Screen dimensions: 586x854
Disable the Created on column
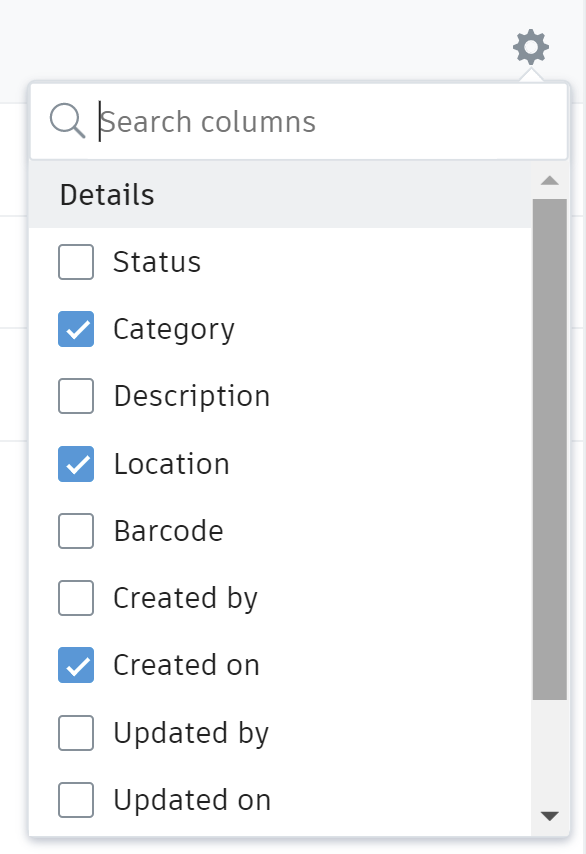(76, 665)
